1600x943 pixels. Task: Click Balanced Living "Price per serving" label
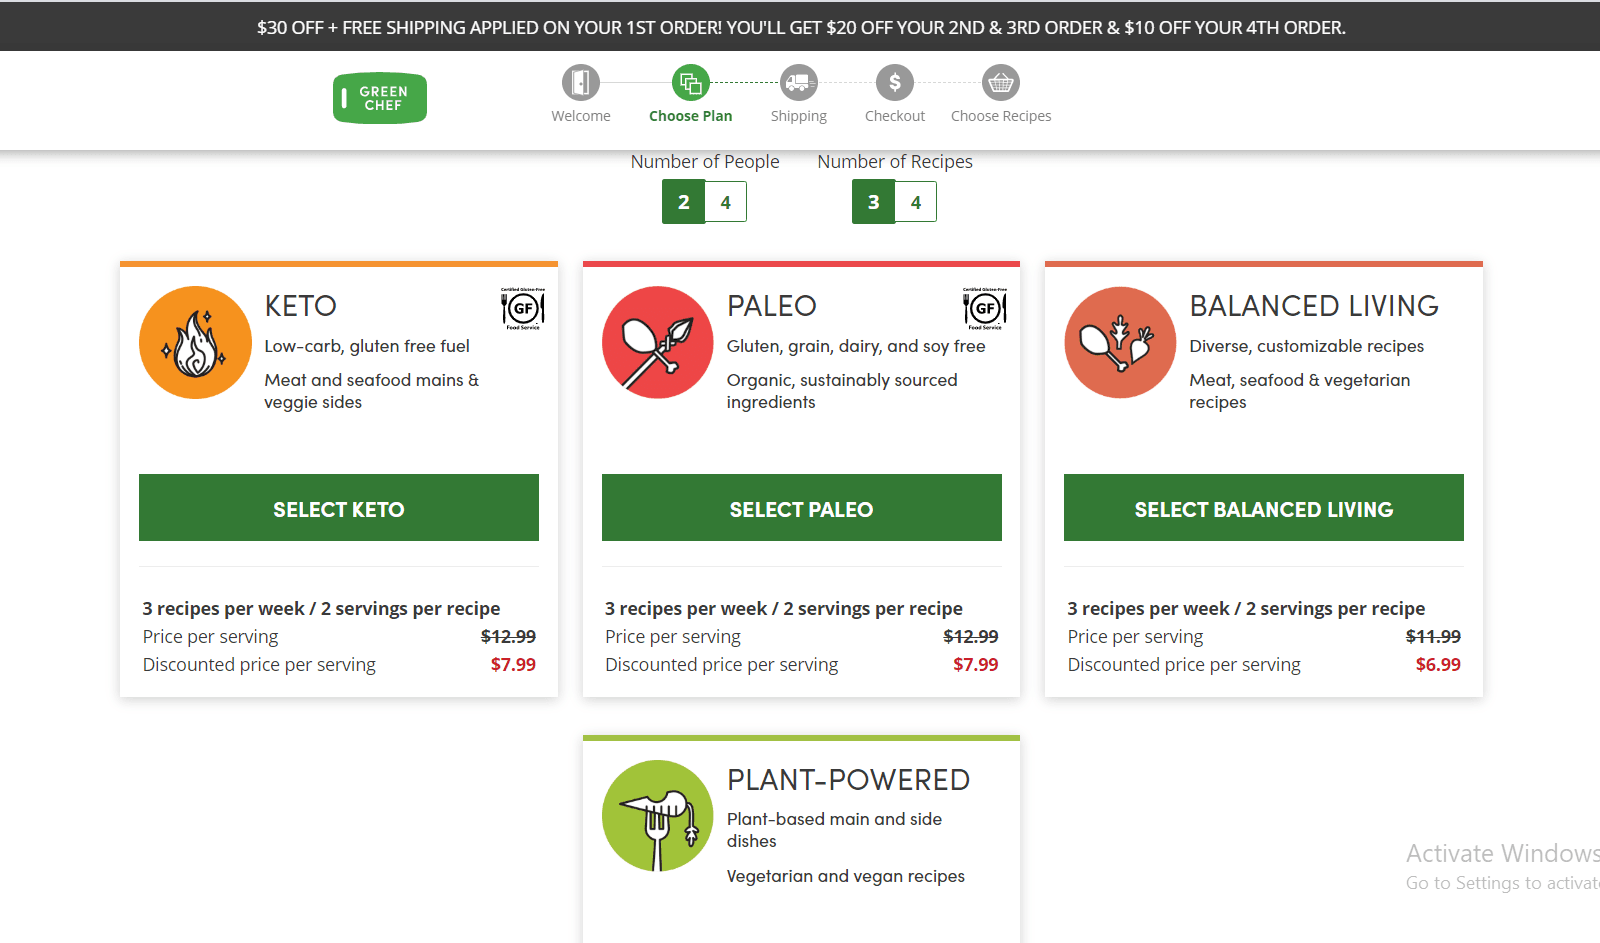1135,637
